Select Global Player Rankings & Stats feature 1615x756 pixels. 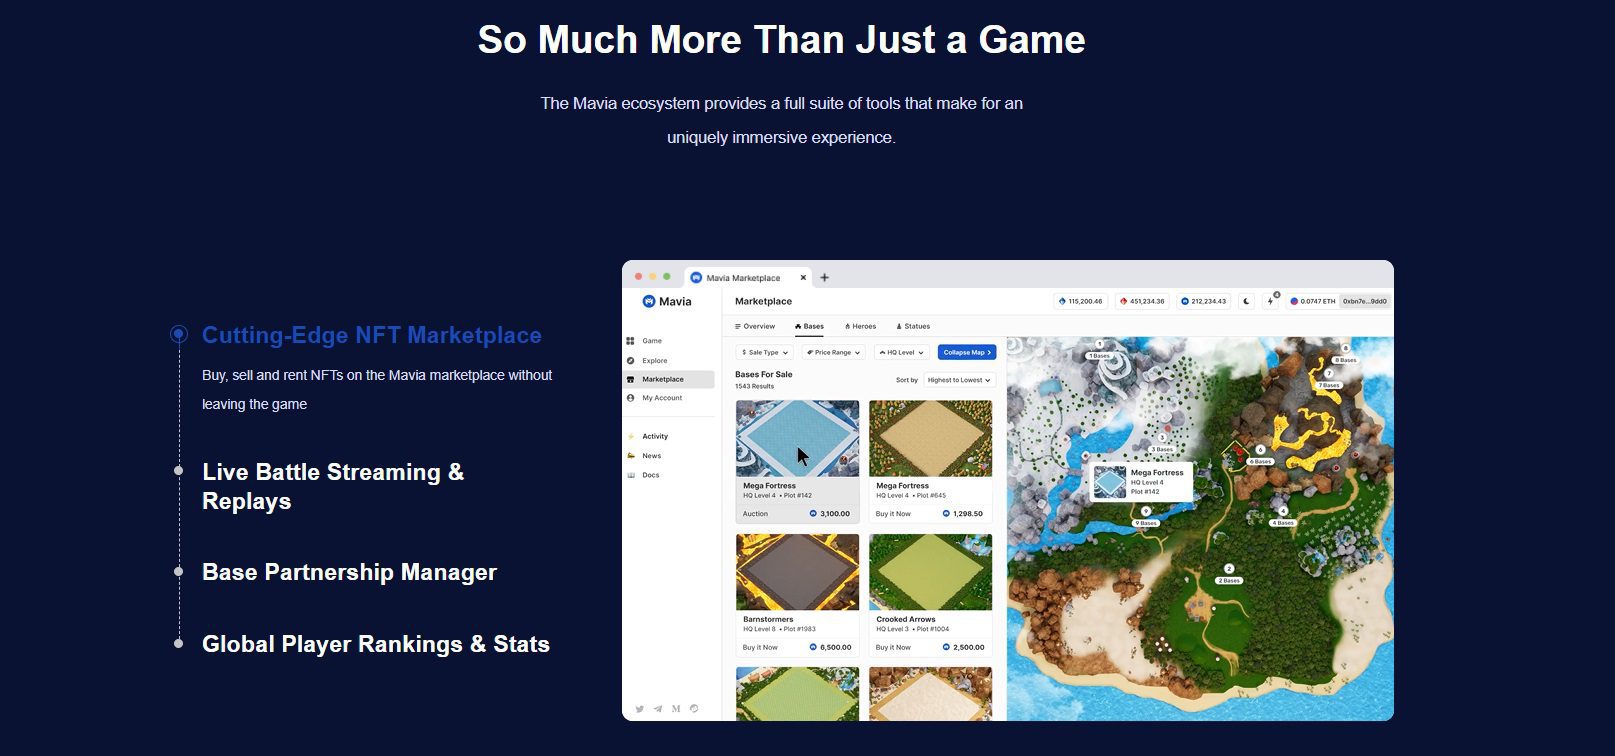(376, 644)
